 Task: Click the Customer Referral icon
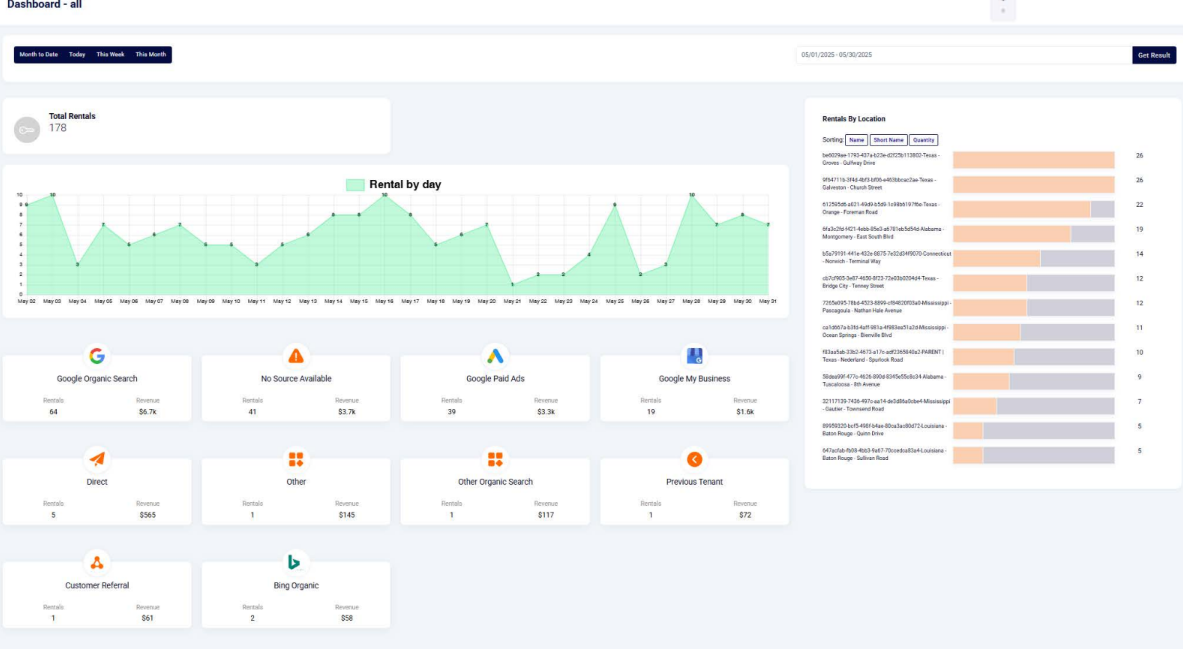[x=96, y=562]
